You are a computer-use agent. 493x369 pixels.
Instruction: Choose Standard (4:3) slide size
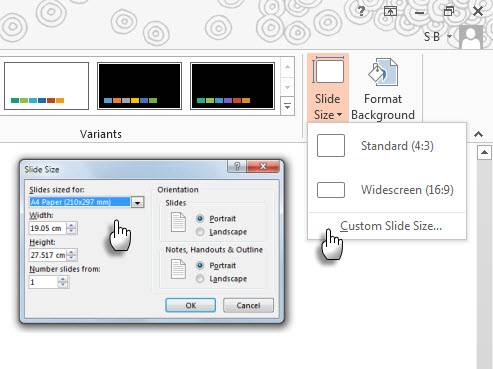(x=387, y=146)
